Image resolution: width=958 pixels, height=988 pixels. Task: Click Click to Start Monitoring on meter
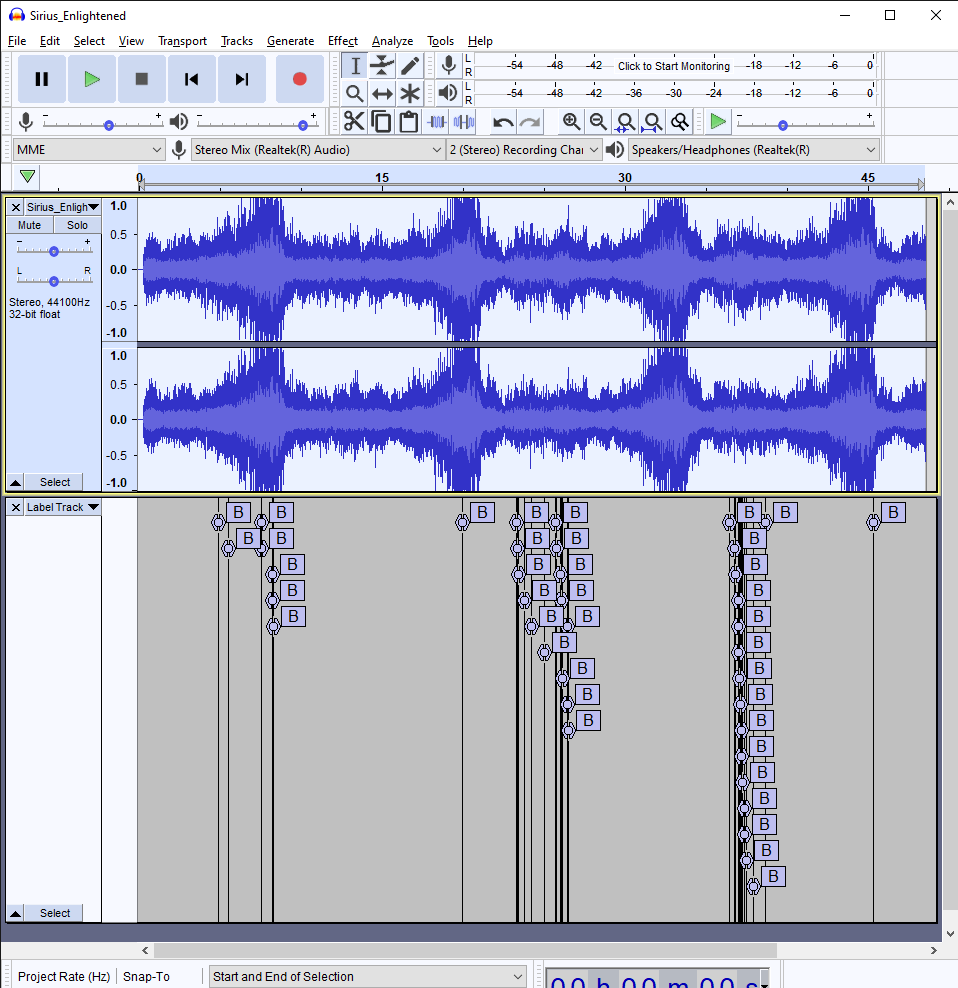(x=674, y=66)
